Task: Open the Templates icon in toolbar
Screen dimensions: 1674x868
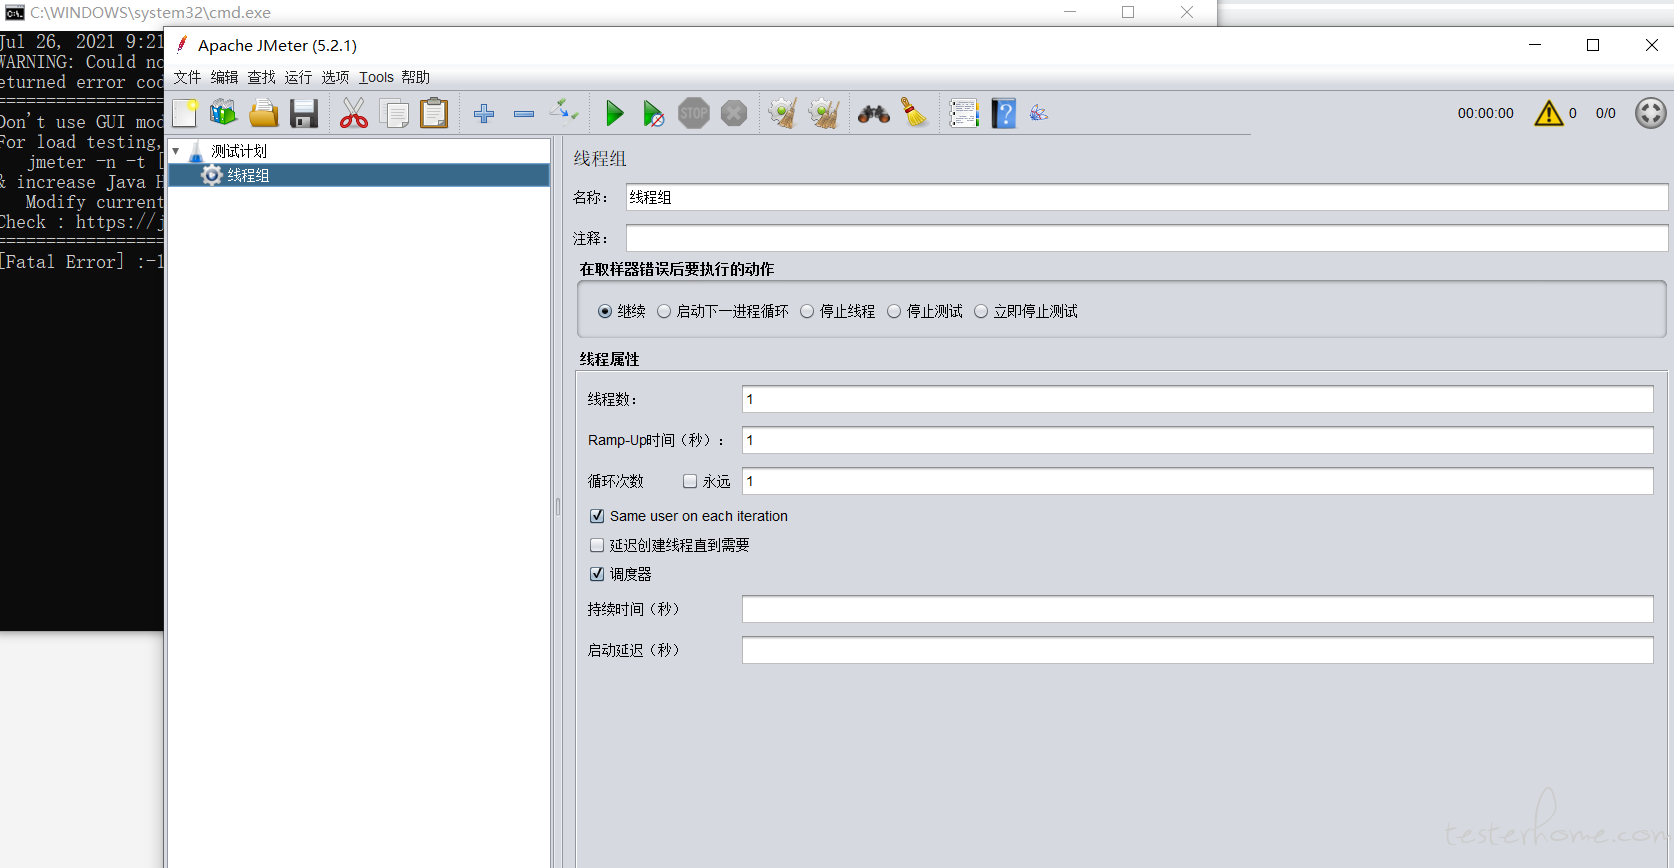Action: (x=224, y=113)
